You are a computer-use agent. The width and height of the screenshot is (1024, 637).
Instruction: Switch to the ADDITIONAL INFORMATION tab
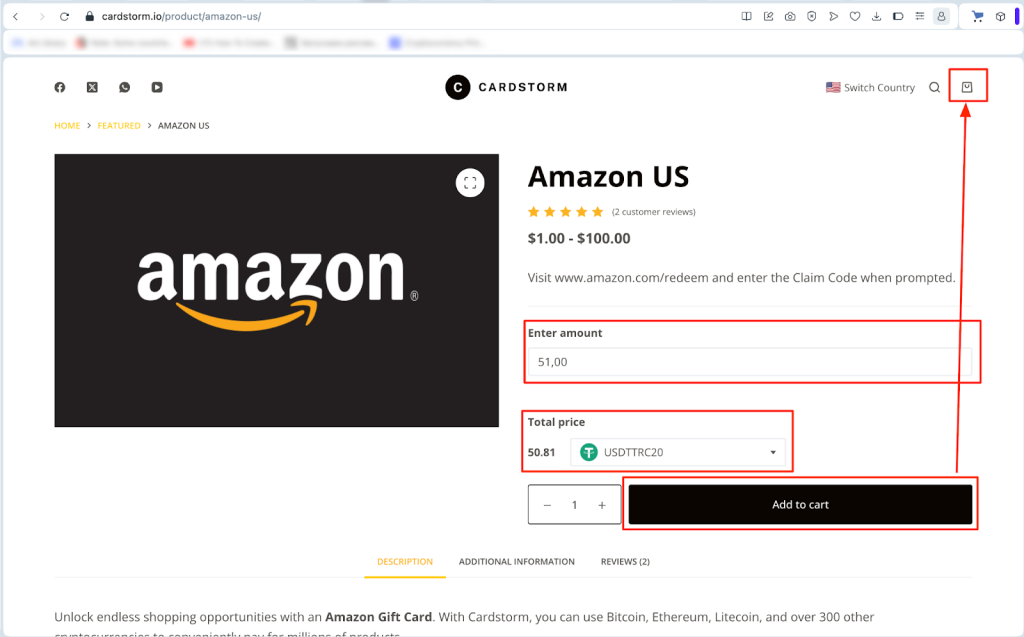click(517, 561)
